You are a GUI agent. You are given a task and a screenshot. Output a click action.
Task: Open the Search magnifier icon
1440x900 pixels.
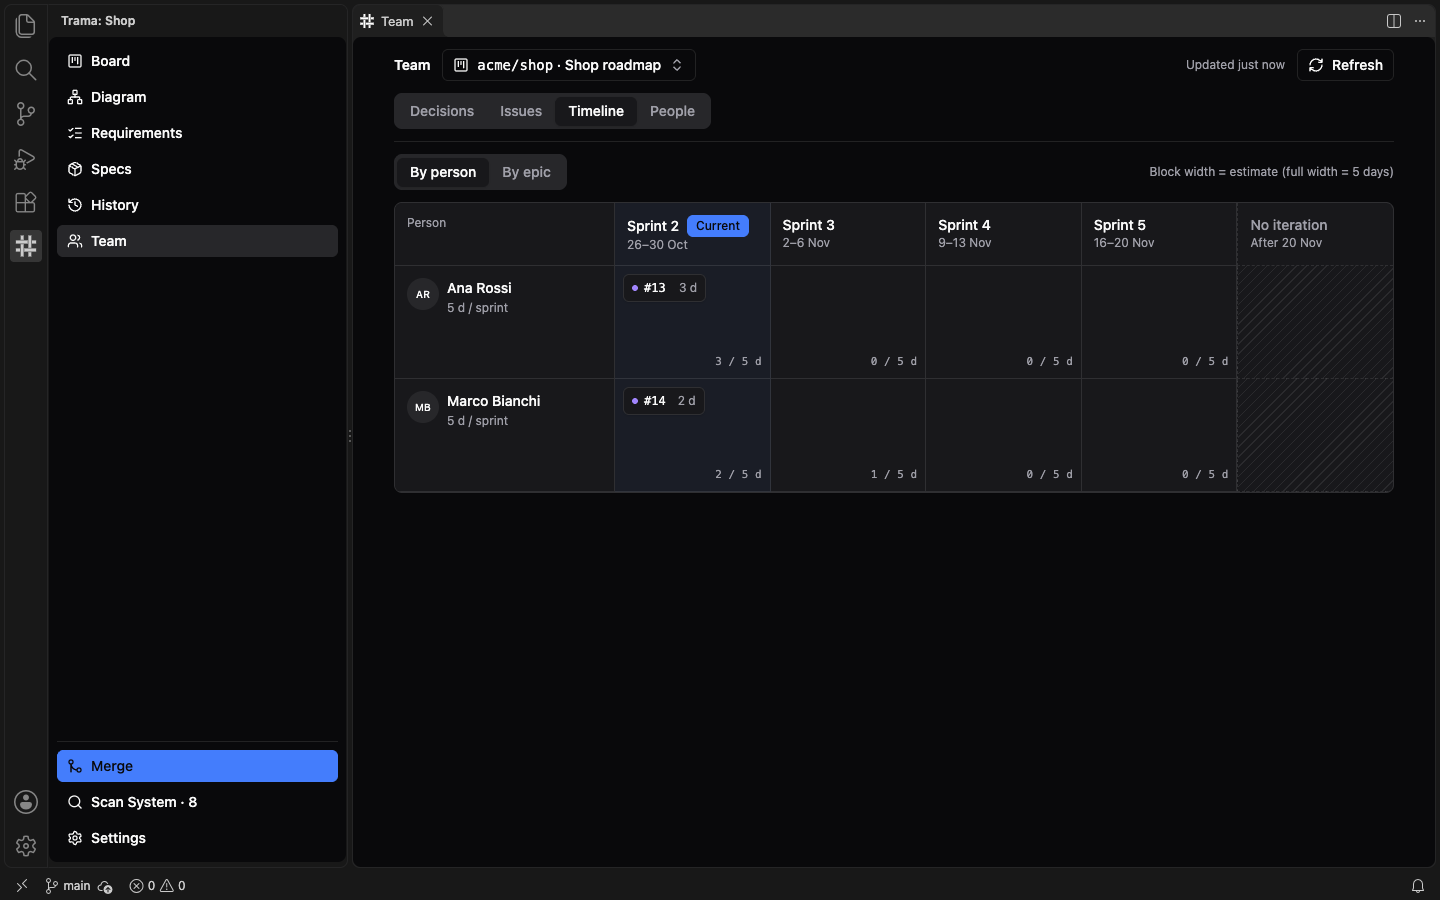pyautogui.click(x=26, y=69)
